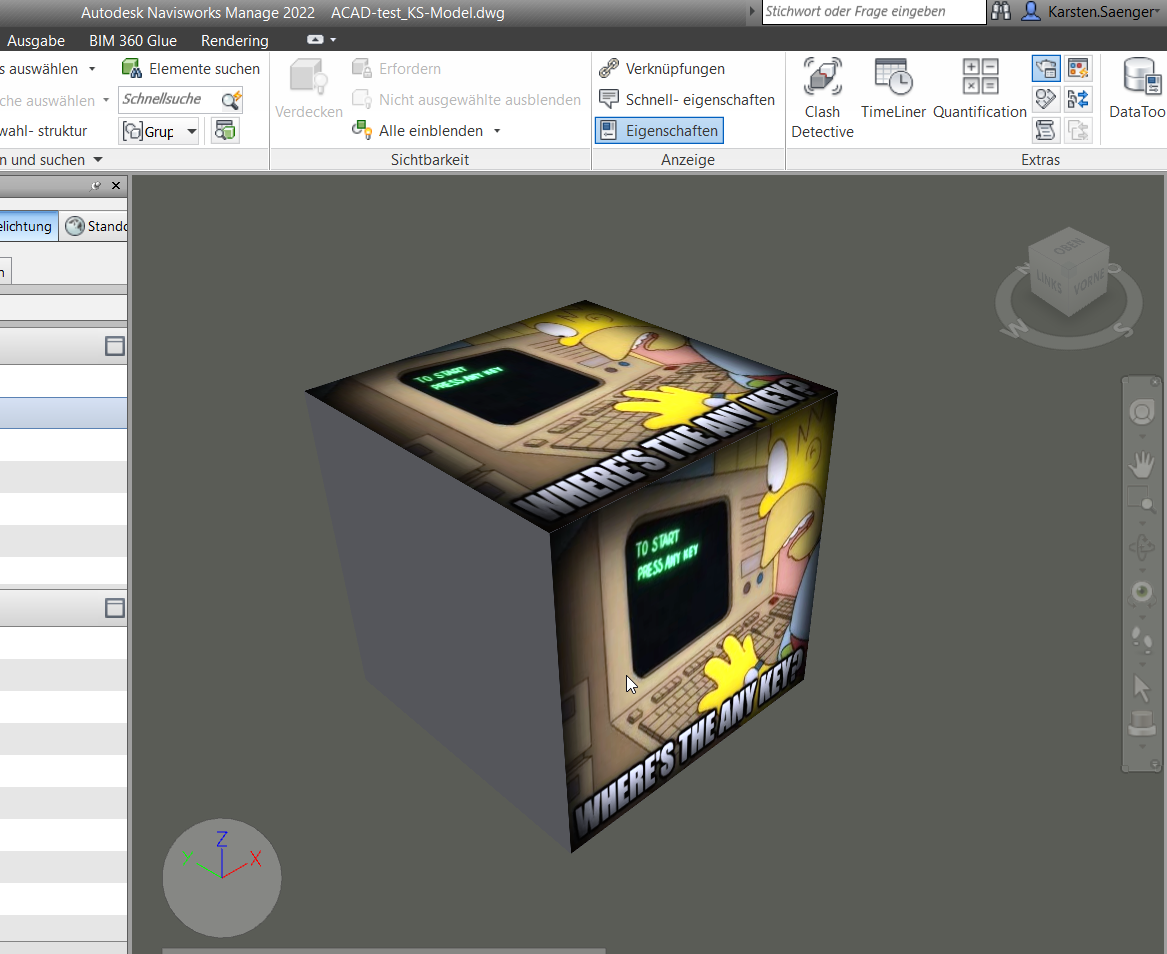Close the navigation bar
Viewport: 1167px width, 954px height.
click(x=1155, y=382)
